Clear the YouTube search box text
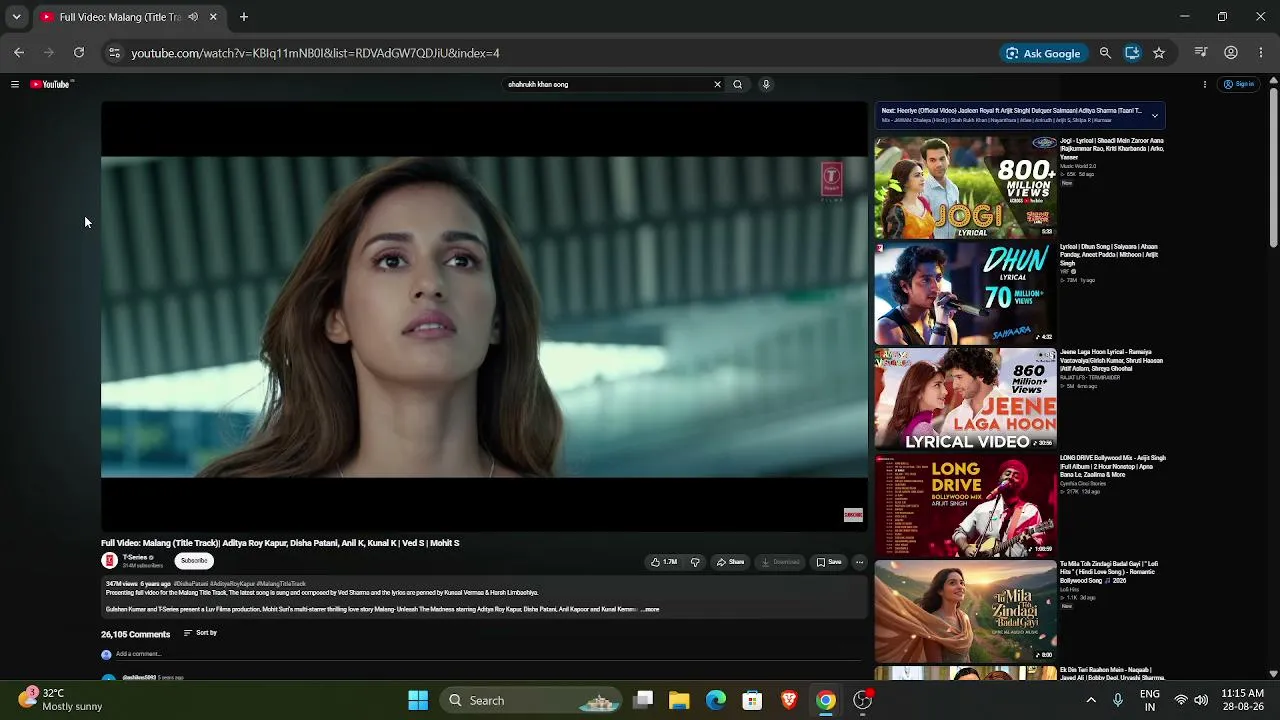The image size is (1280, 720). pyautogui.click(x=717, y=85)
